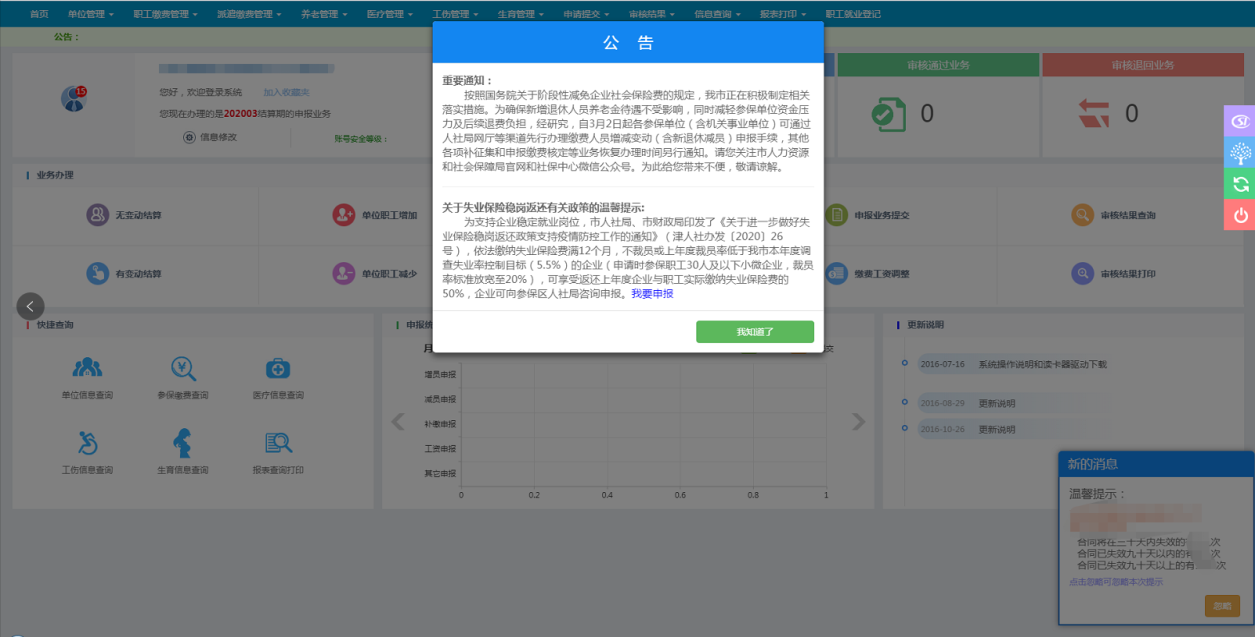Expand the 派遣缴费管理 dropdown menu
The height and width of the screenshot is (637, 1255).
249,14
